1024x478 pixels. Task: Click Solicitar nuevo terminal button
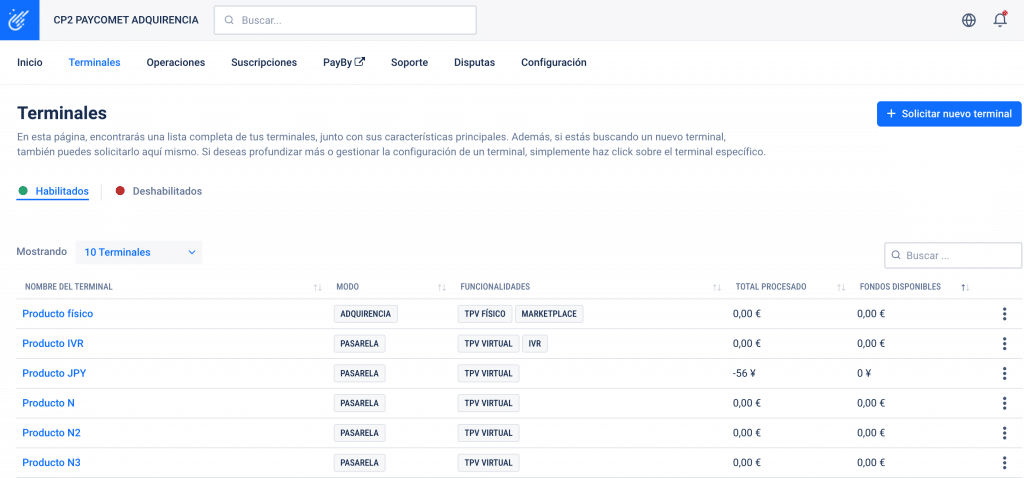click(x=949, y=114)
